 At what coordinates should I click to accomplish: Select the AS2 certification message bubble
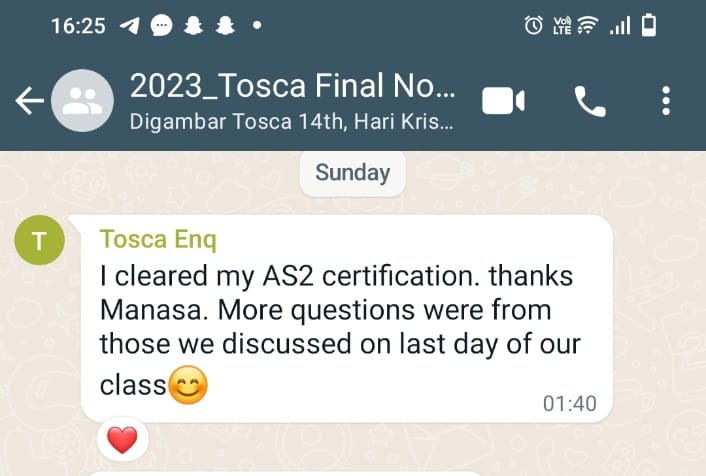pos(347,319)
